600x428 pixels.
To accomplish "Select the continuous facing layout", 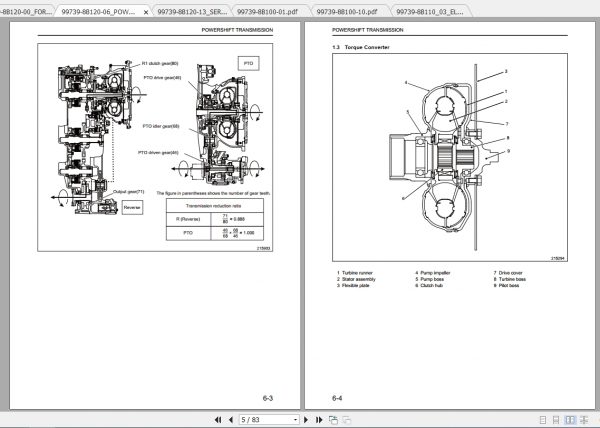I will click(584, 420).
